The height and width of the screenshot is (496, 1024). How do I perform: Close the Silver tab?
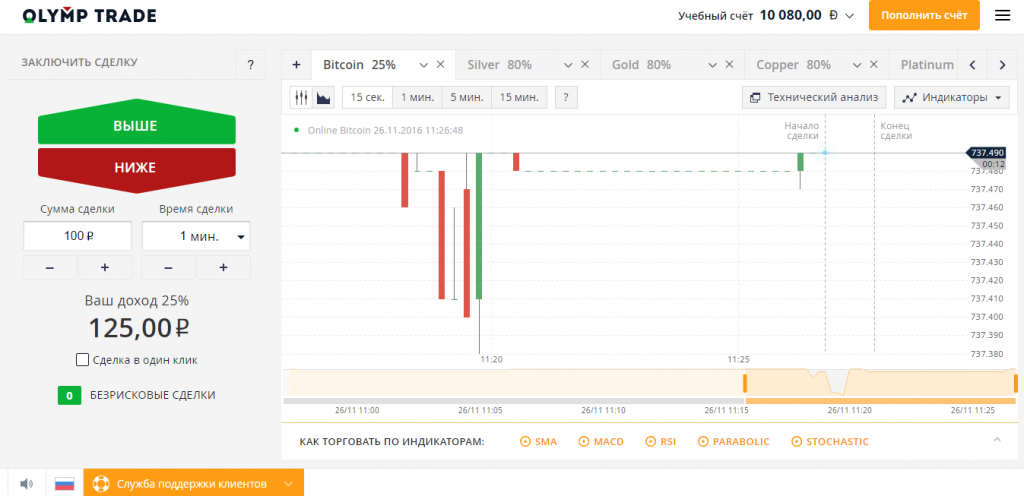[585, 65]
